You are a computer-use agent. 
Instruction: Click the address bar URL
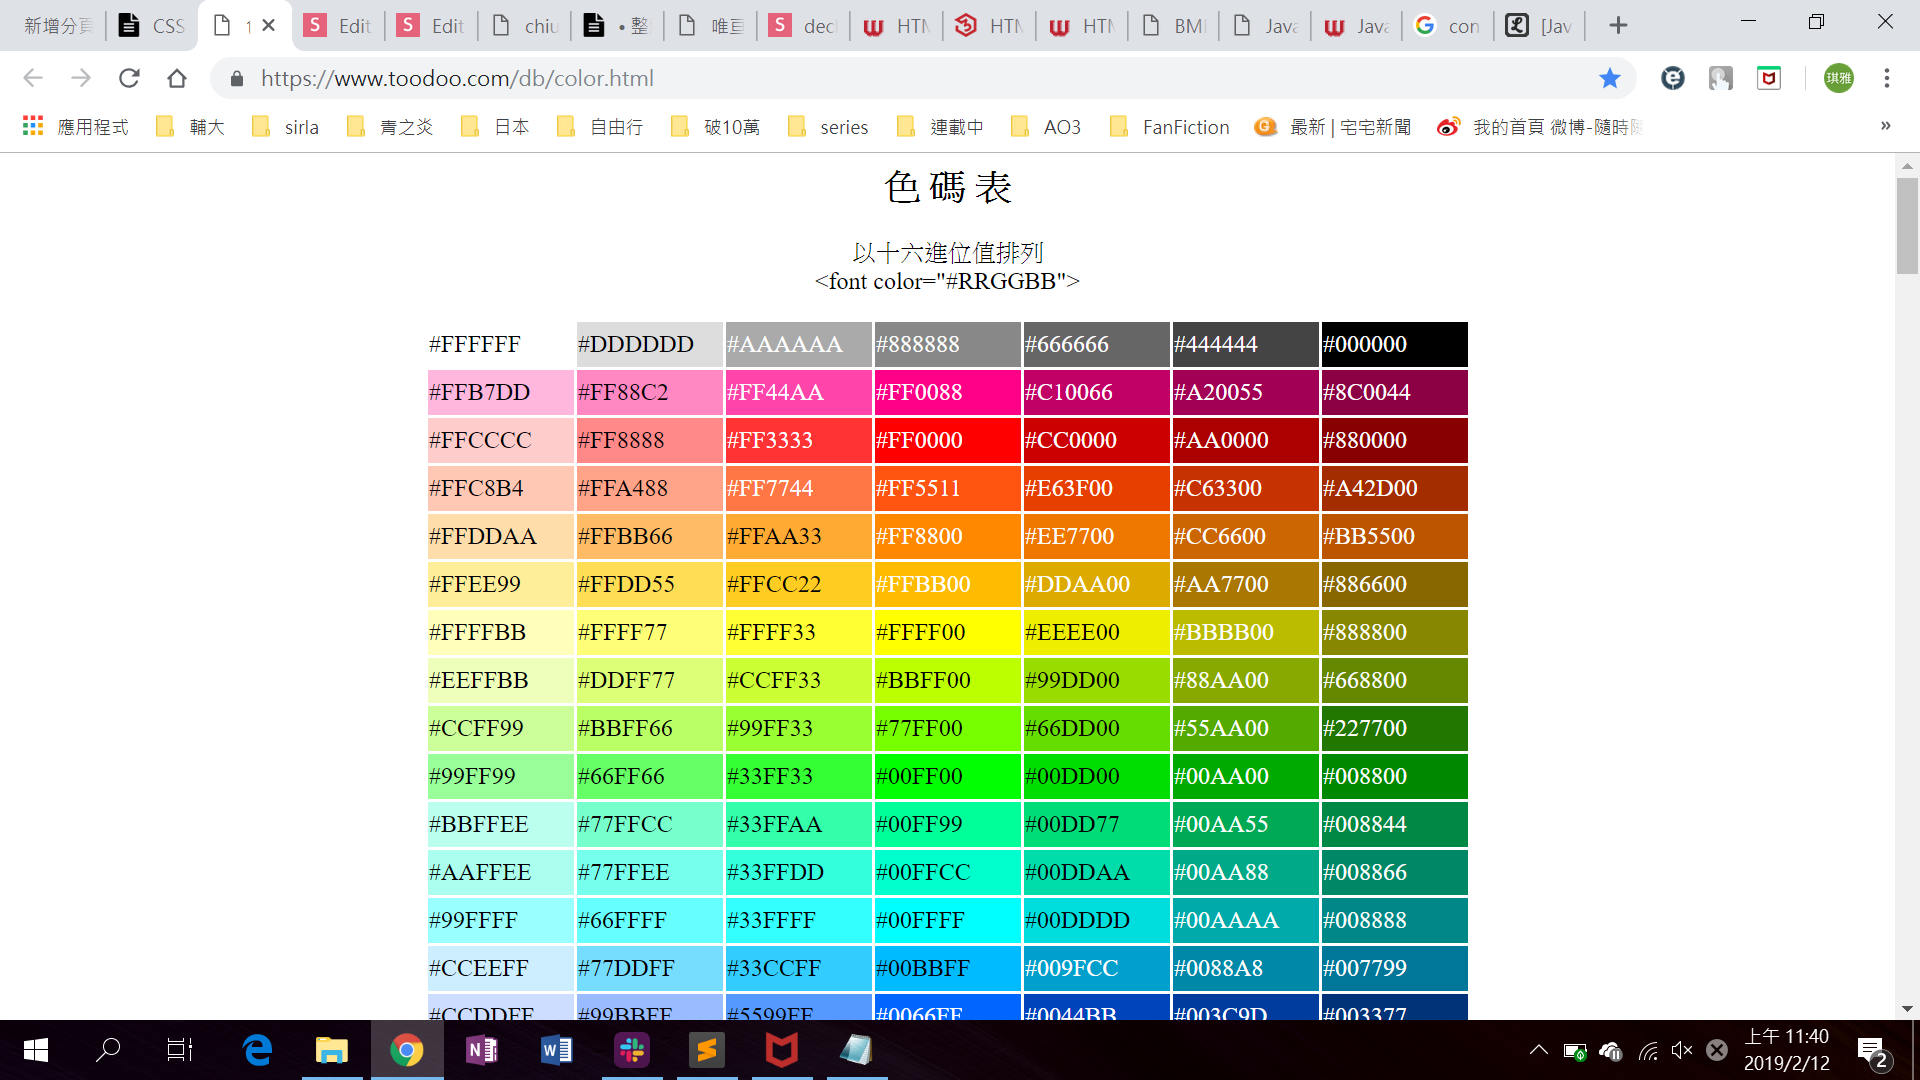pyautogui.click(x=457, y=78)
